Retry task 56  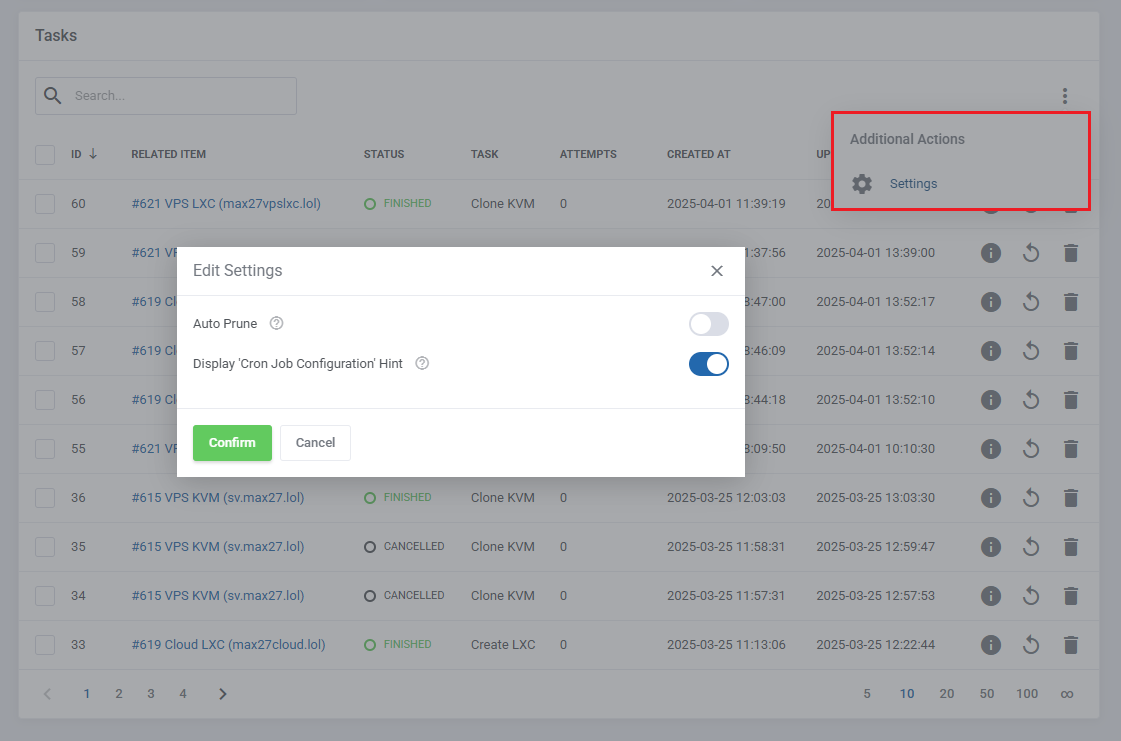tap(1030, 400)
